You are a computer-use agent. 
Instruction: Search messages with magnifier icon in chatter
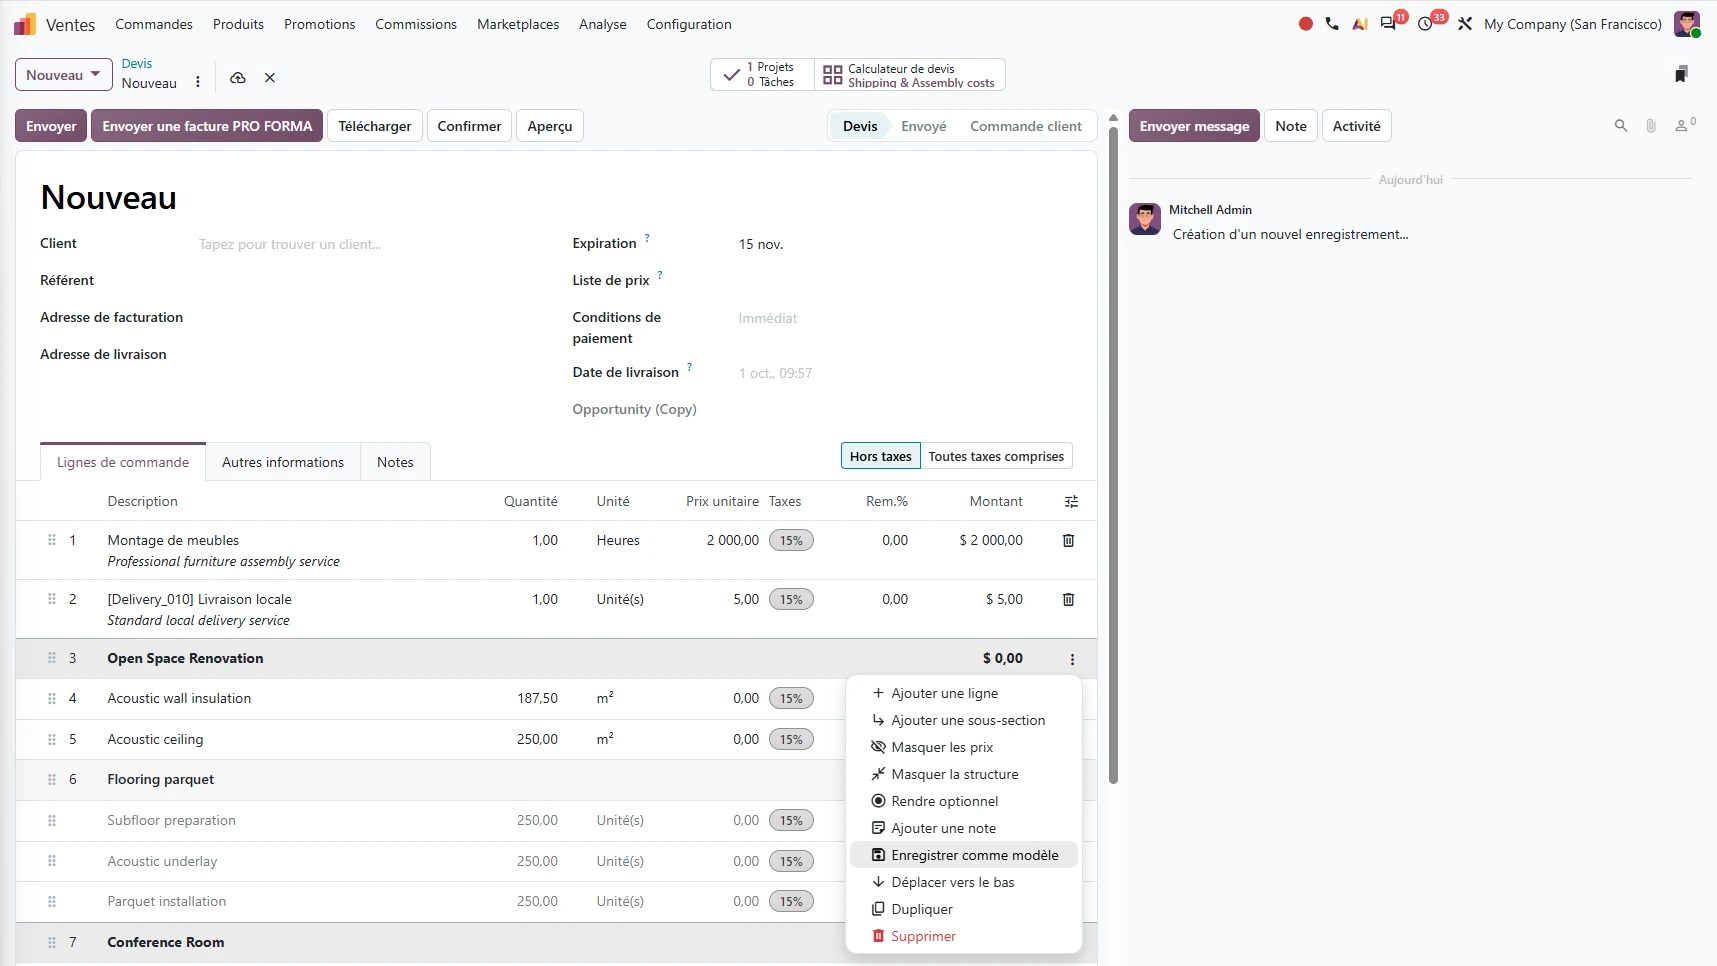(x=1621, y=126)
